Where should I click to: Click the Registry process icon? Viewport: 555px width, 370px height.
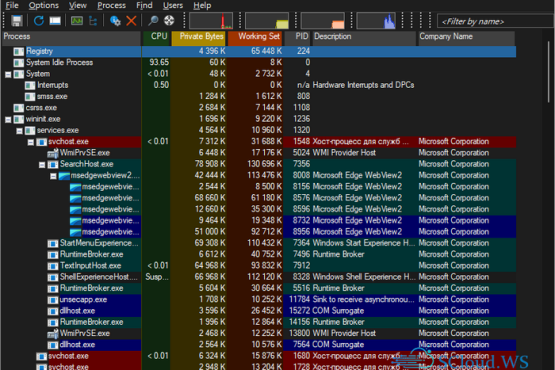pyautogui.click(x=19, y=52)
